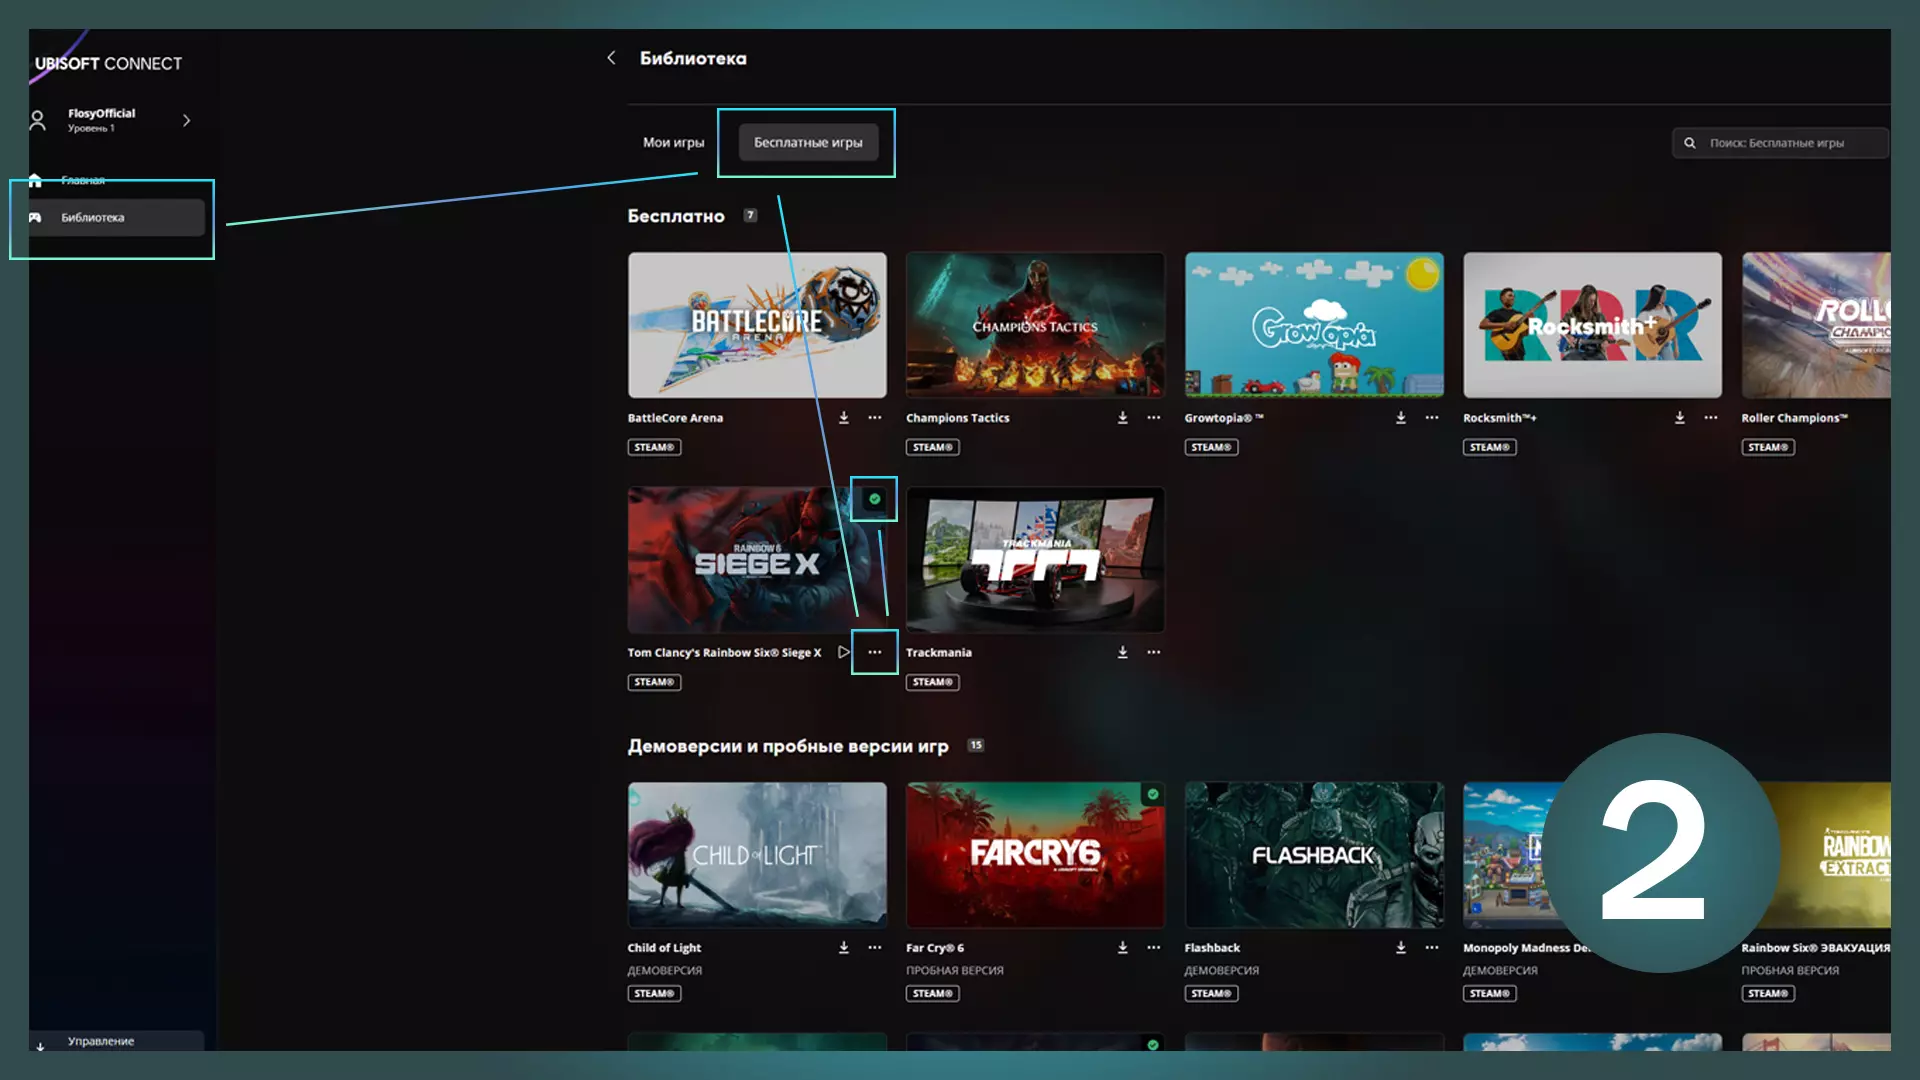Download BattleCore Arena via download icon
The image size is (1920, 1080).
coord(843,418)
